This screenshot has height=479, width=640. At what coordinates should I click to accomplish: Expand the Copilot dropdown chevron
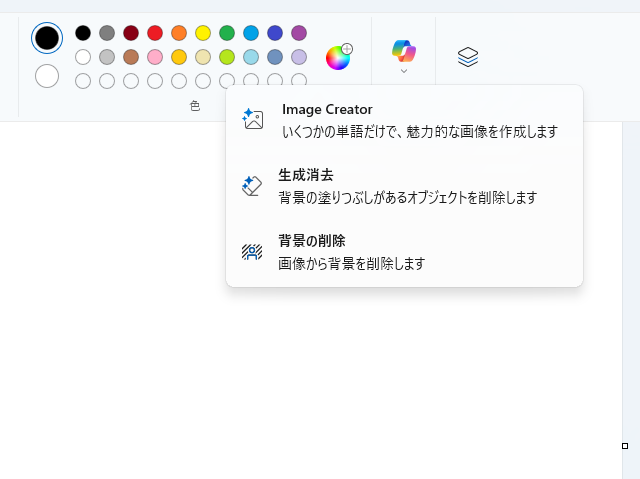click(x=404, y=71)
